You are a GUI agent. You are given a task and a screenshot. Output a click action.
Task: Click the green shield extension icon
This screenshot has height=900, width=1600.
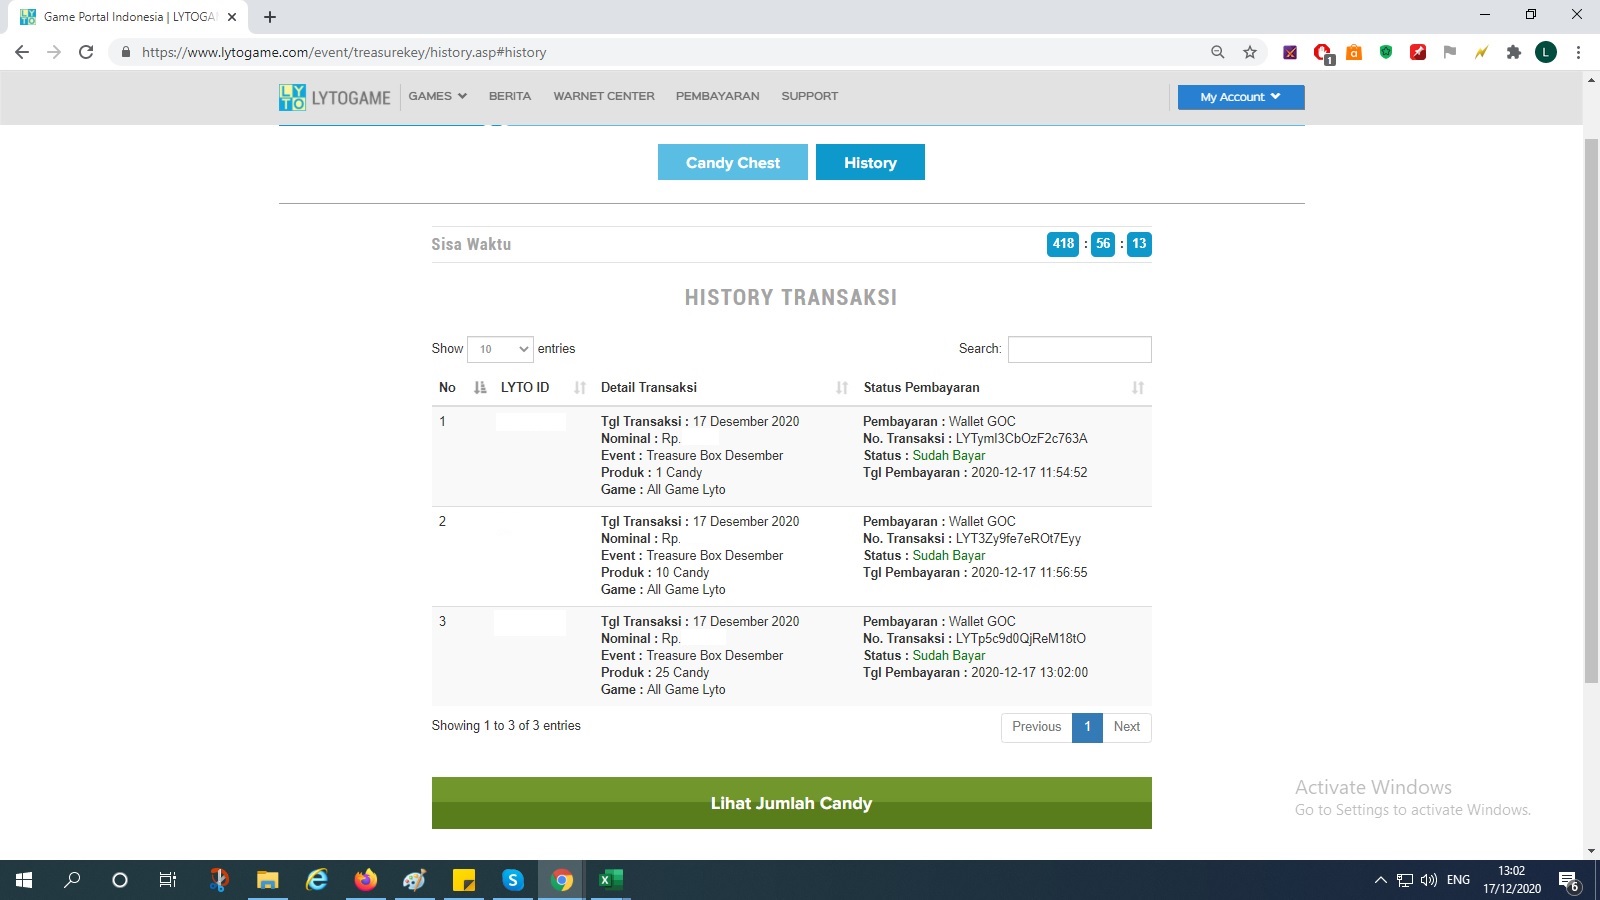pyautogui.click(x=1386, y=52)
